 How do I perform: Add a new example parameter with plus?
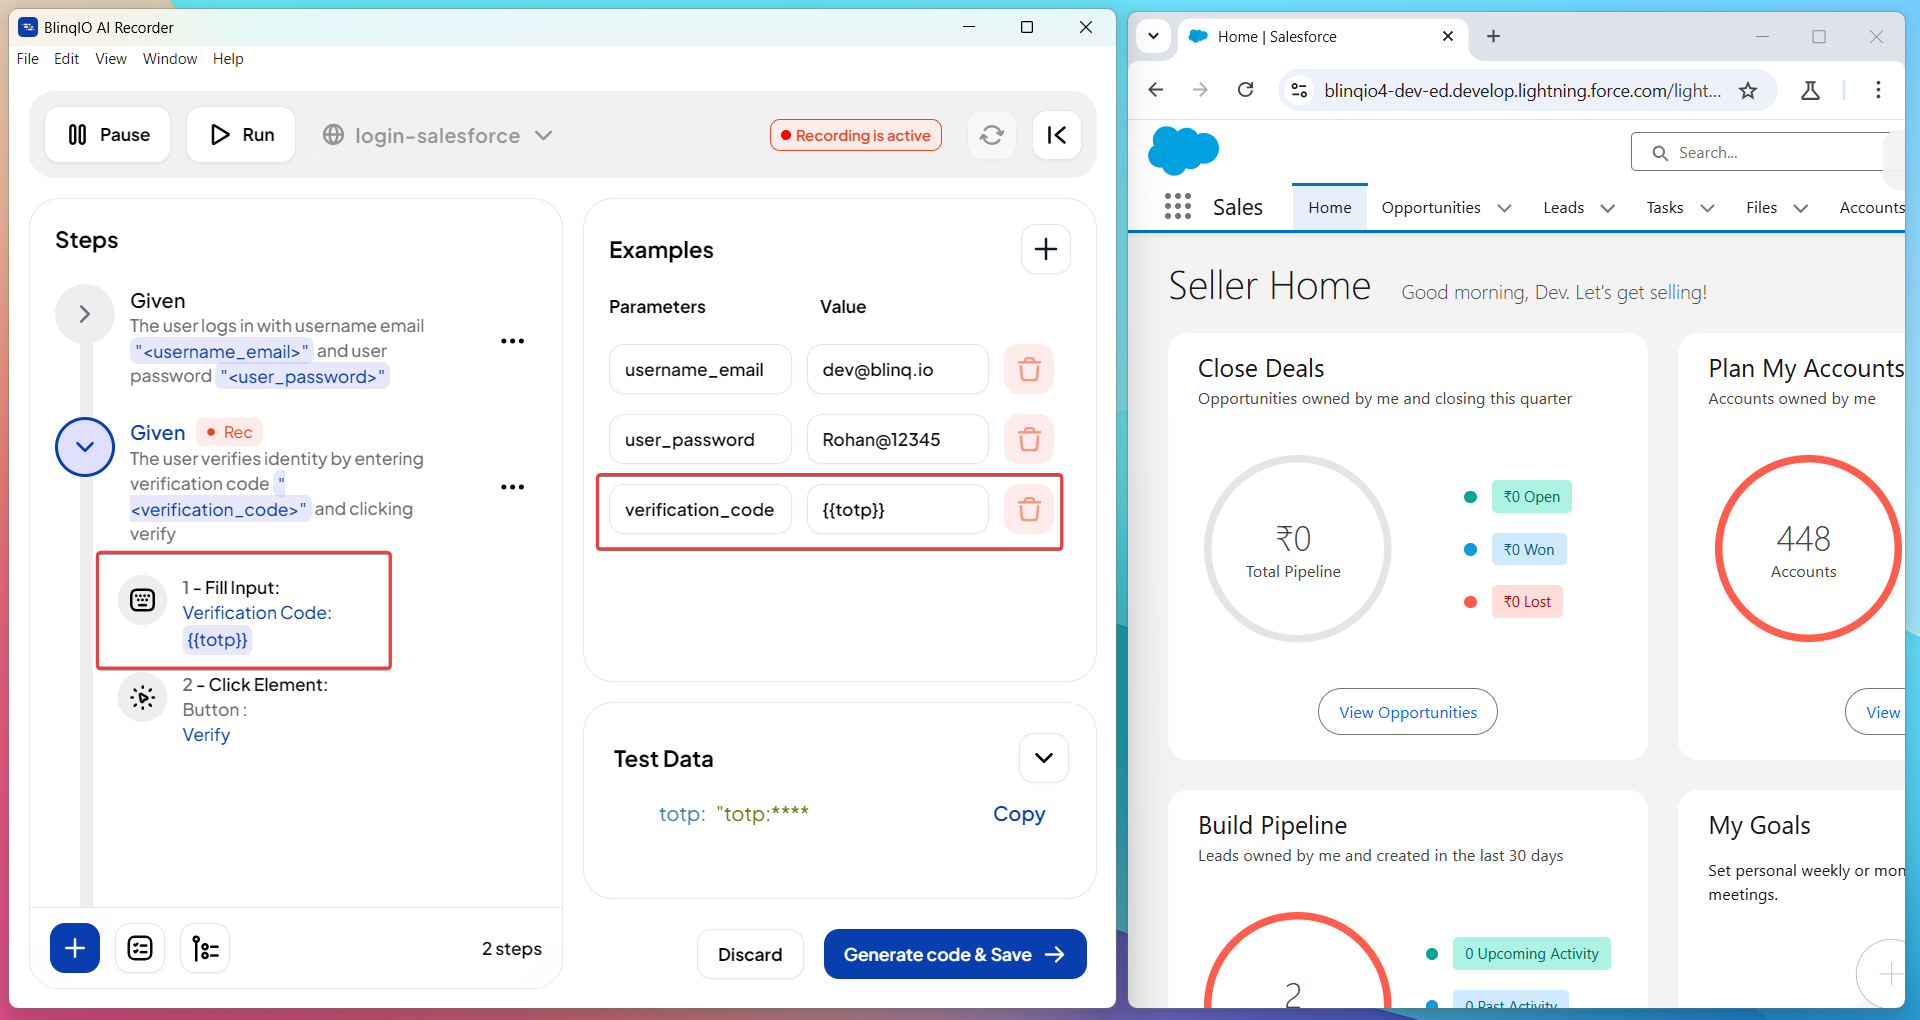(x=1046, y=249)
